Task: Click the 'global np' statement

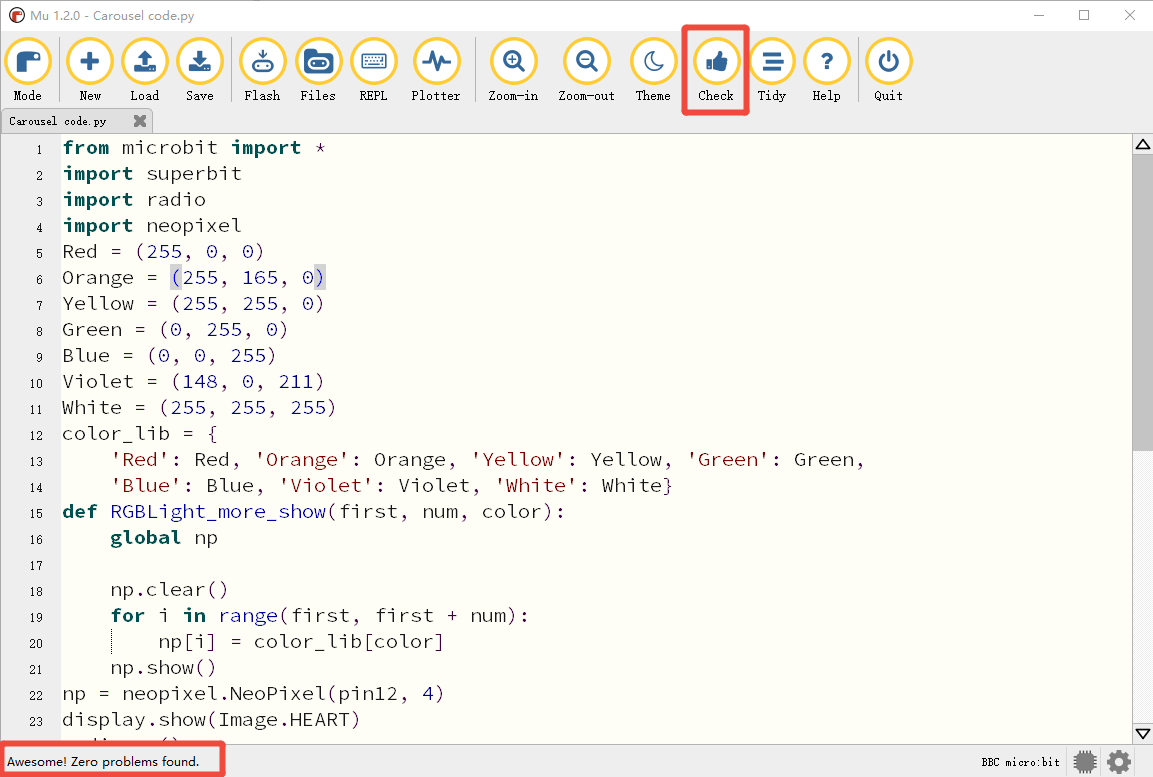Action: tap(164, 537)
